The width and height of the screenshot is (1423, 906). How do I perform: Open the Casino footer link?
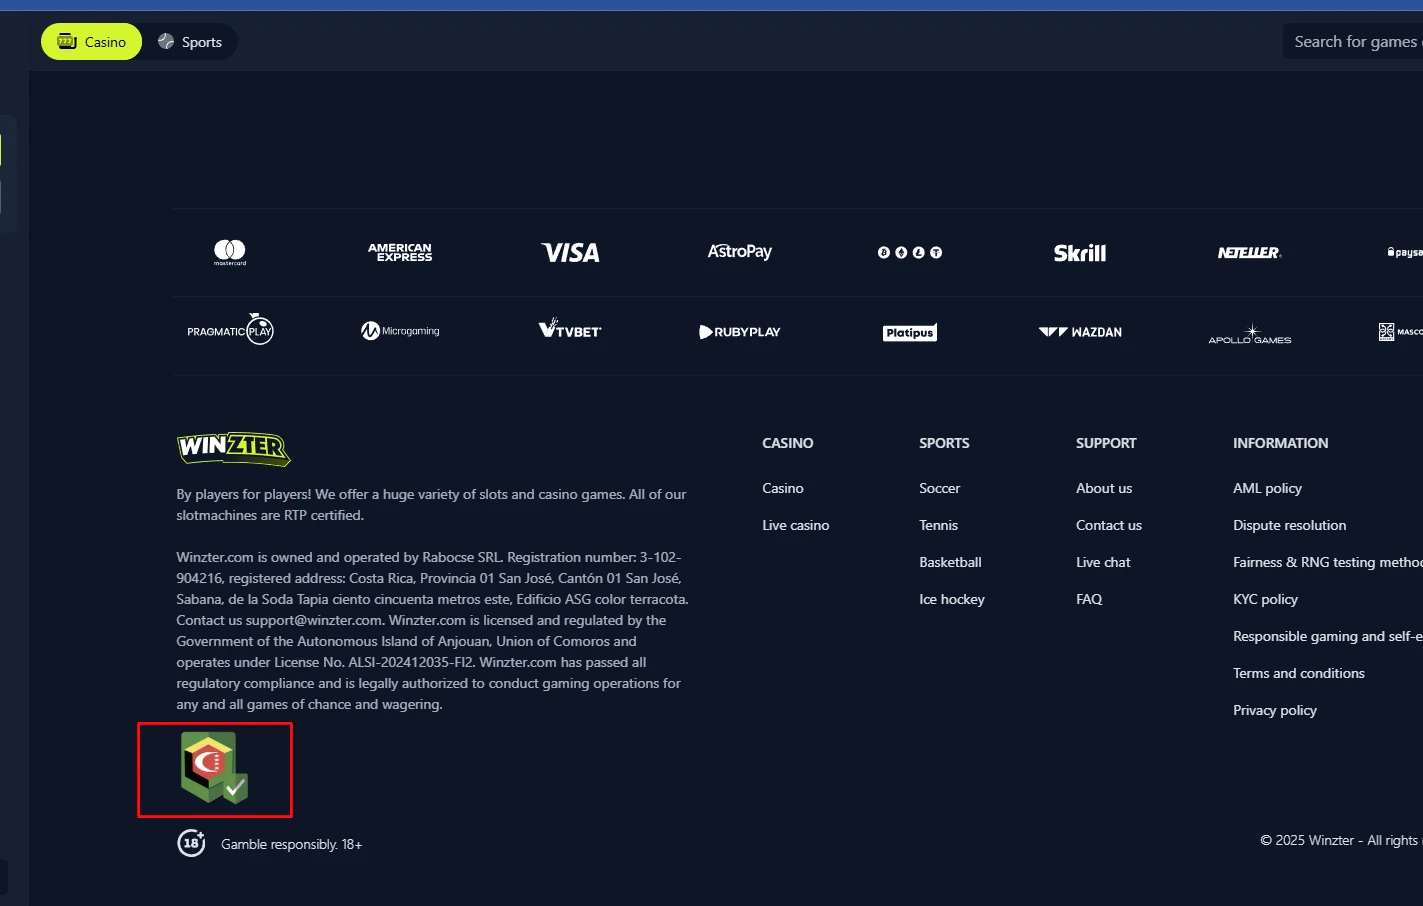(x=783, y=488)
